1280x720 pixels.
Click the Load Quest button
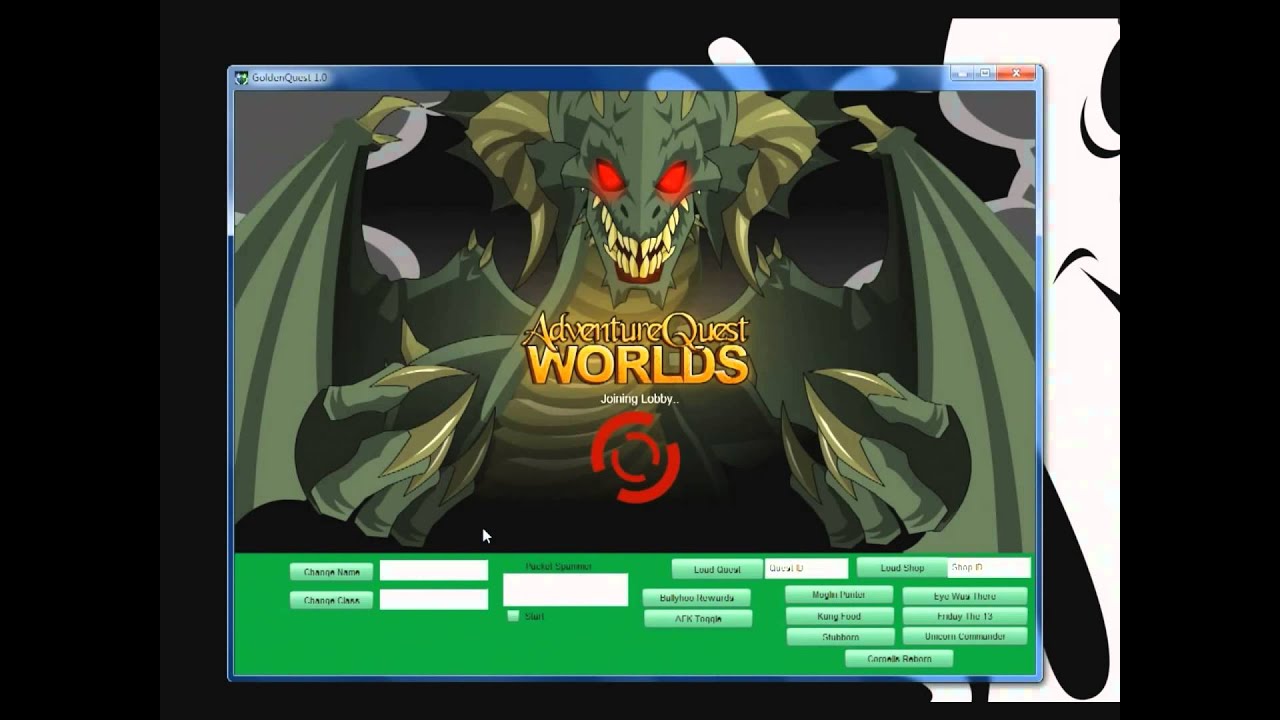pyautogui.click(x=717, y=569)
